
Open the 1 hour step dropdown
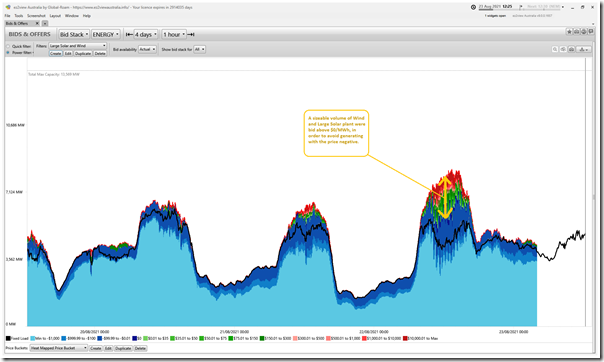(x=174, y=35)
